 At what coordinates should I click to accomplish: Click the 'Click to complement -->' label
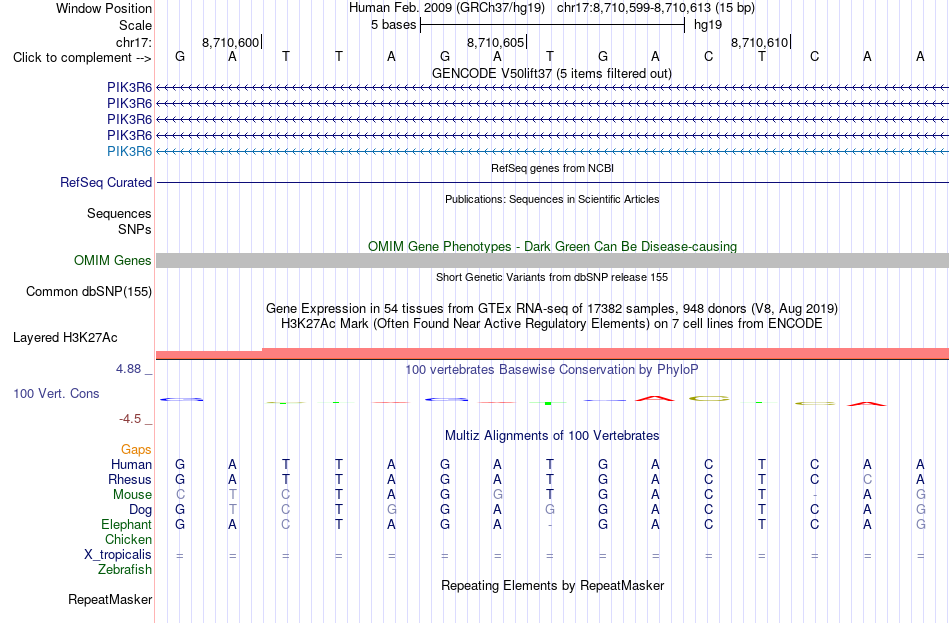tap(82, 58)
